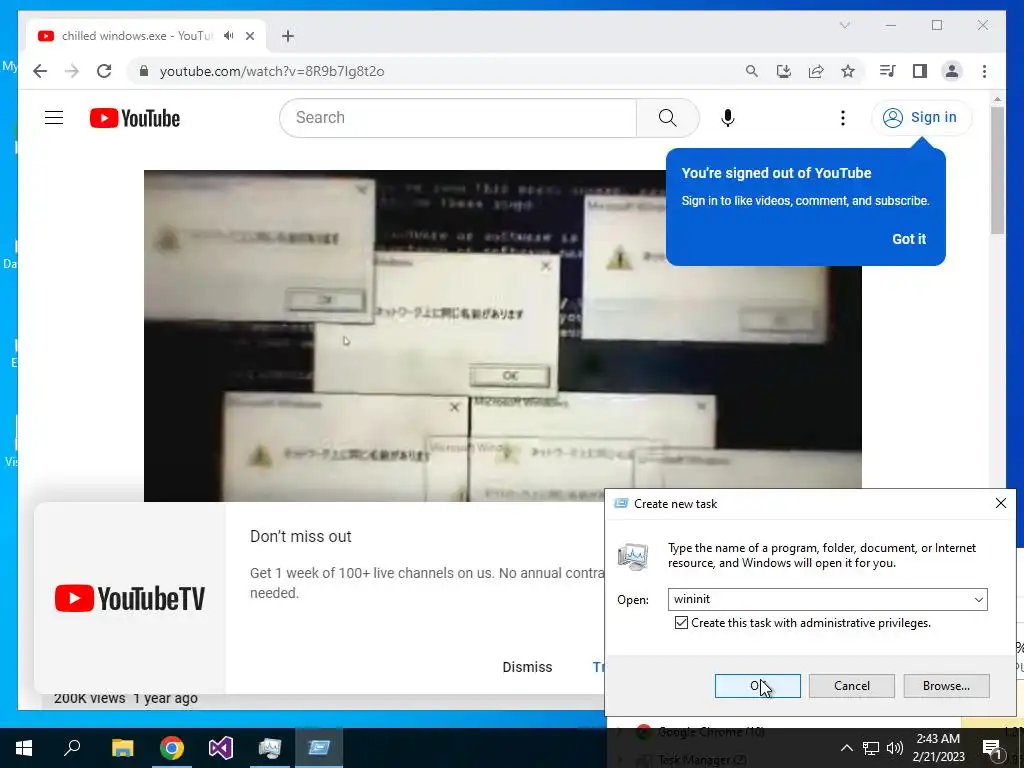This screenshot has width=1024, height=768.
Task: Click the Sign in button
Action: click(x=921, y=118)
